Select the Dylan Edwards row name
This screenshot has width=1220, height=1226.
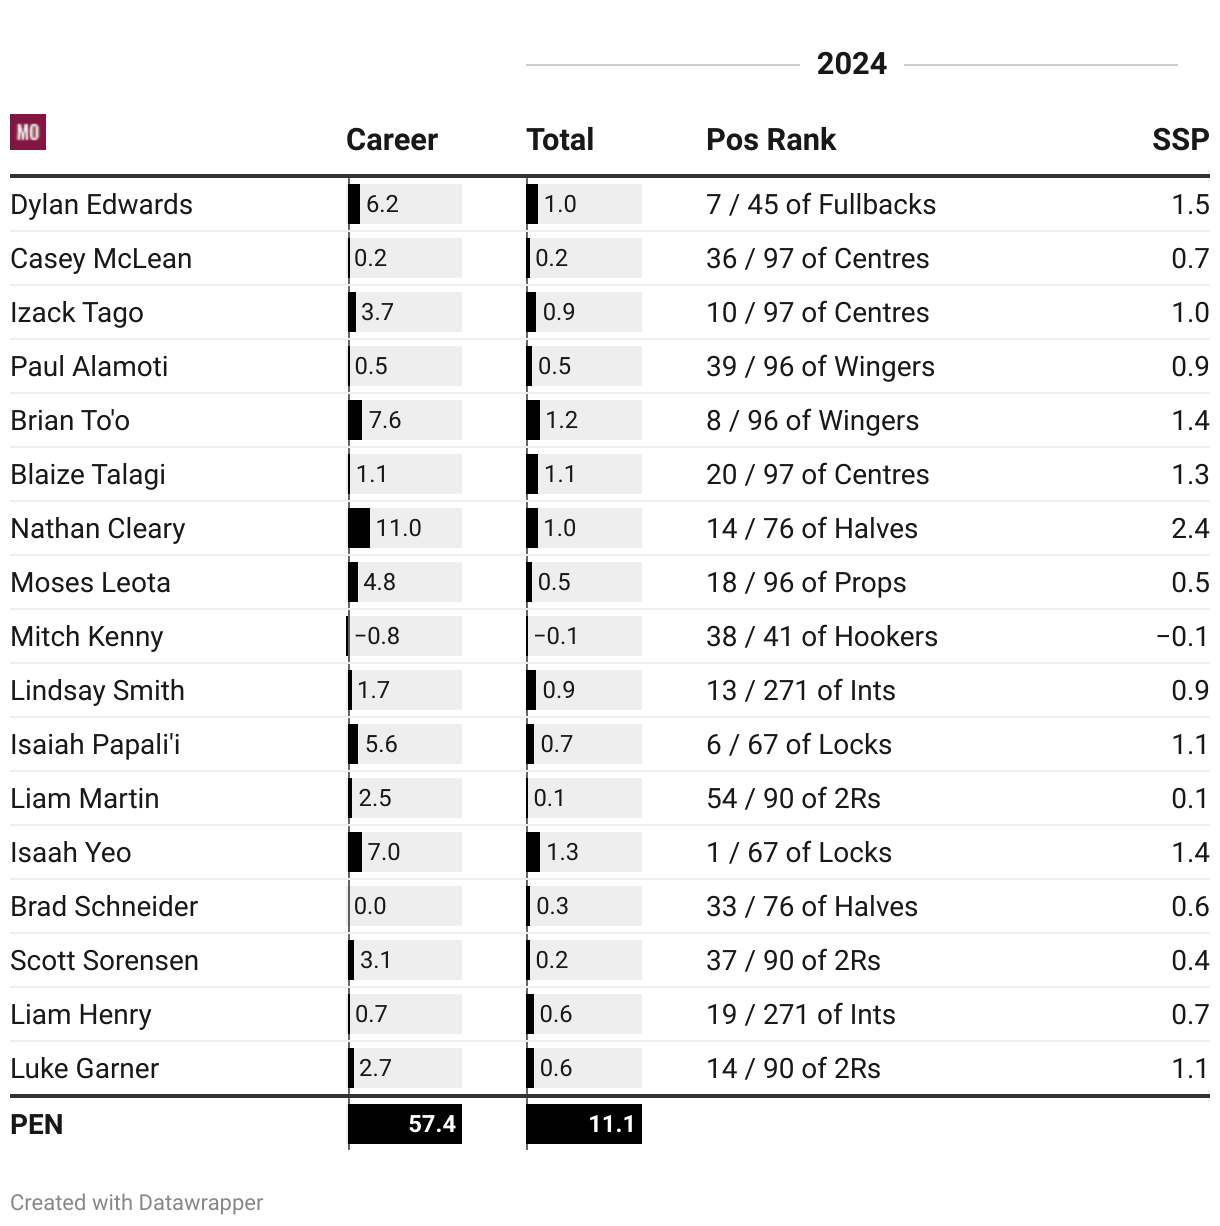[102, 204]
